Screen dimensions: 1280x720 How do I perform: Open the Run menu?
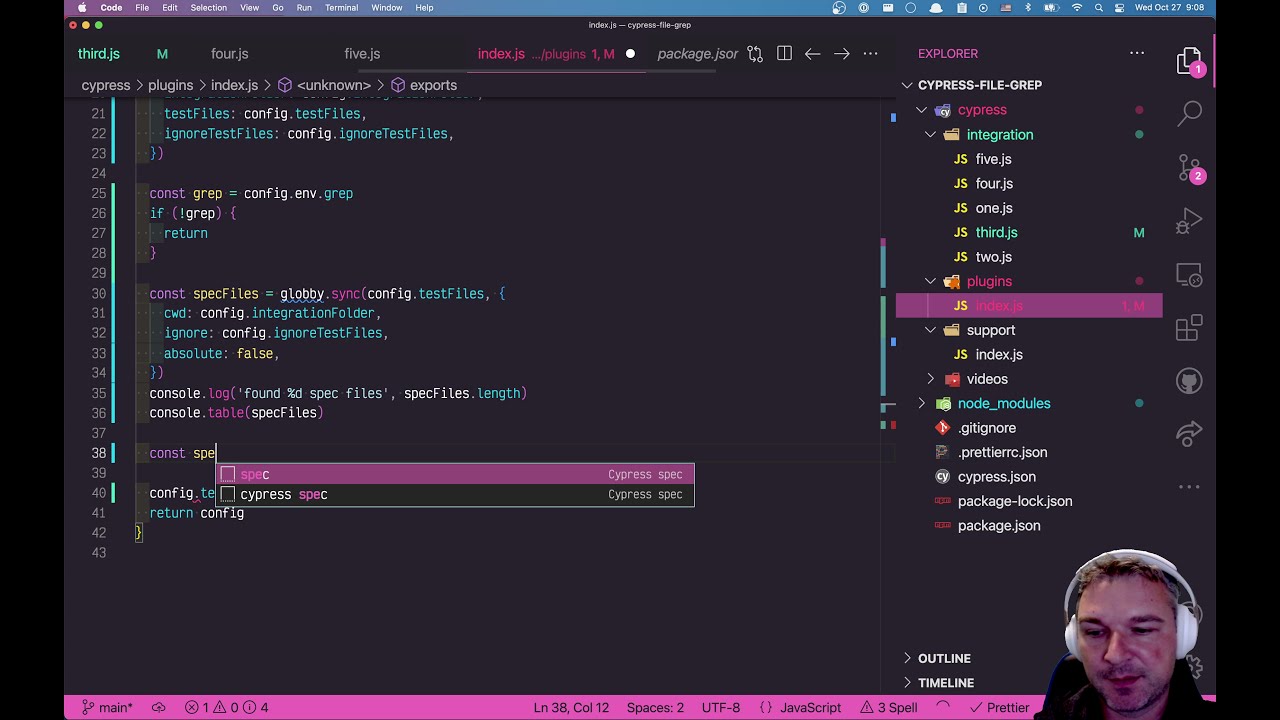tap(304, 8)
